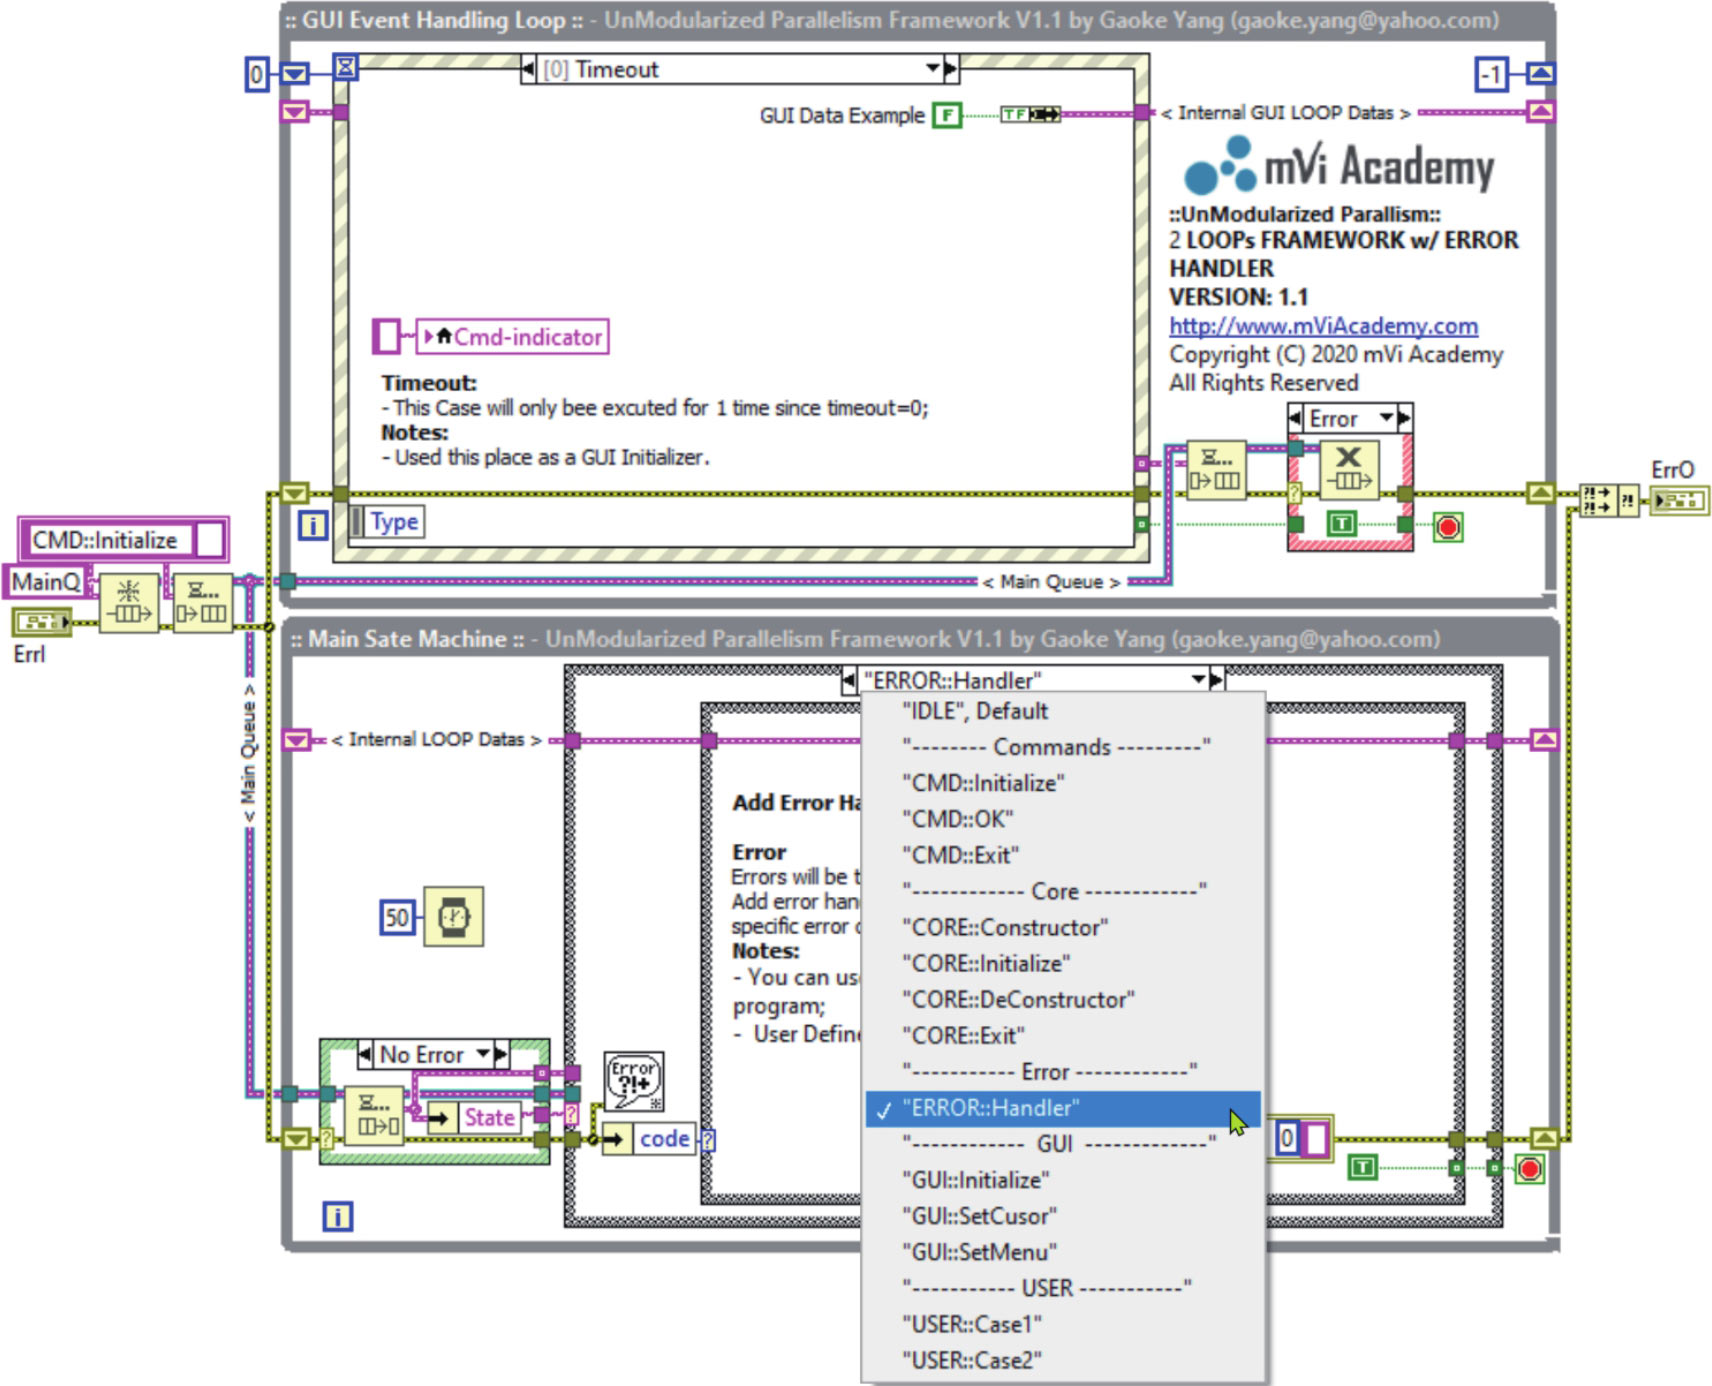Screen dimensions: 1712x1386
Task: Open the Error case structure selector
Action: (x=1386, y=418)
